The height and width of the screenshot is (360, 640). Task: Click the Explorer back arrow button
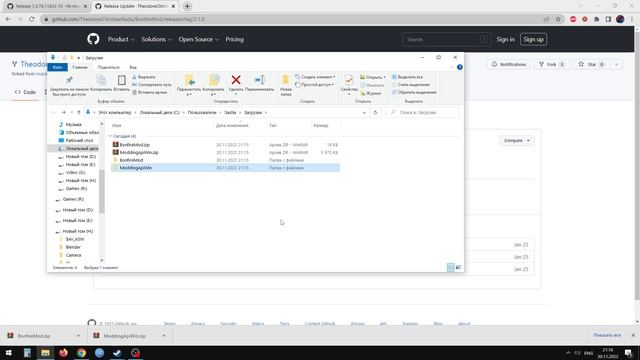53,113
